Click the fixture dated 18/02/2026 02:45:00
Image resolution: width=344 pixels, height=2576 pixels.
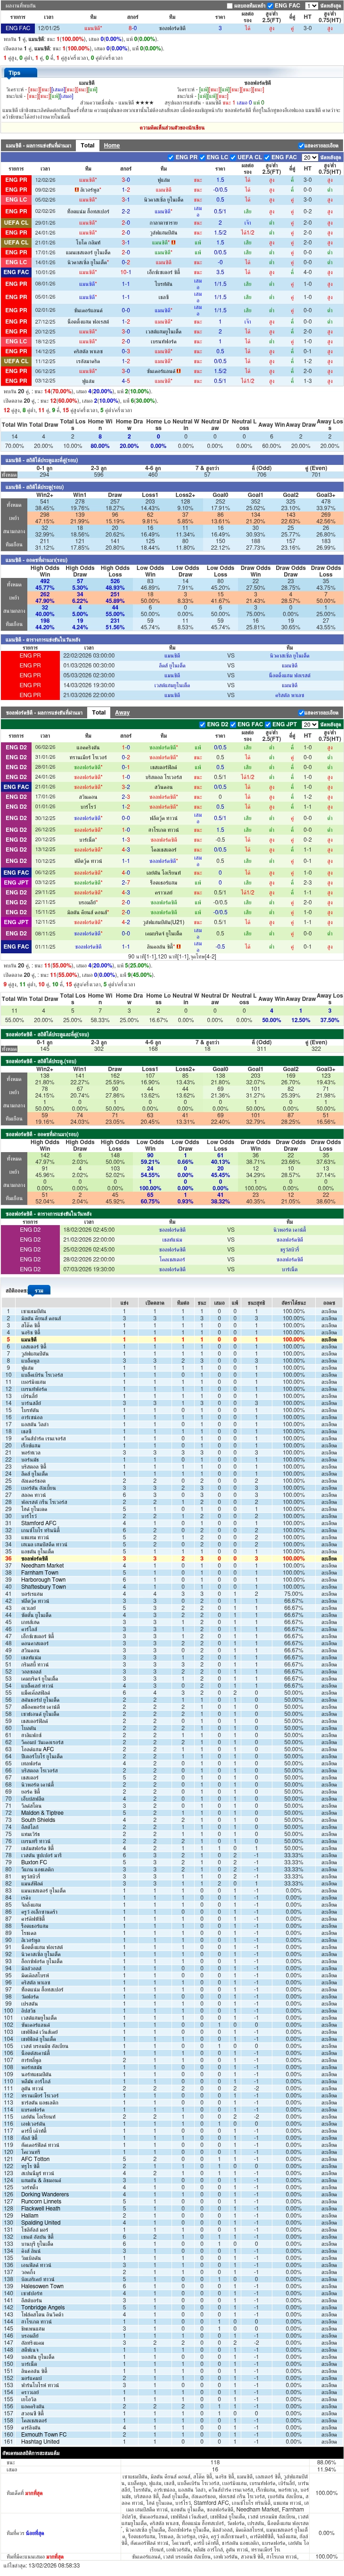(172, 1230)
